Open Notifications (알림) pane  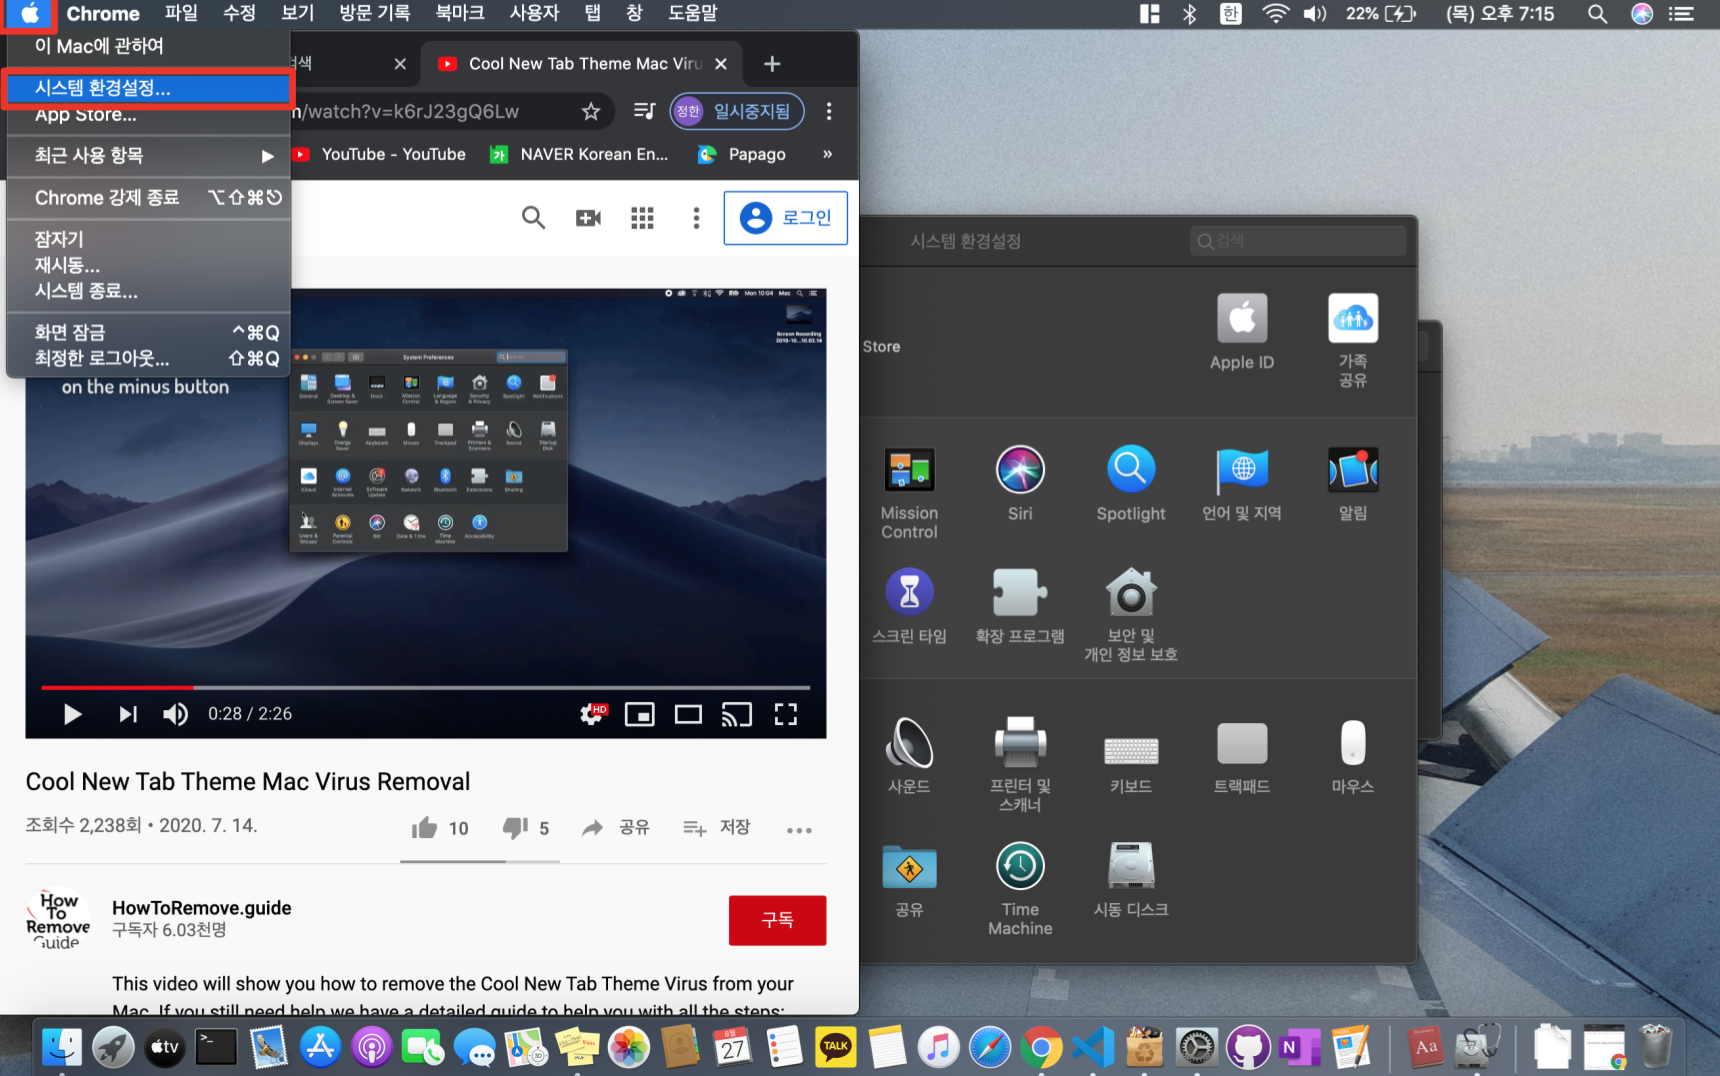click(1353, 483)
